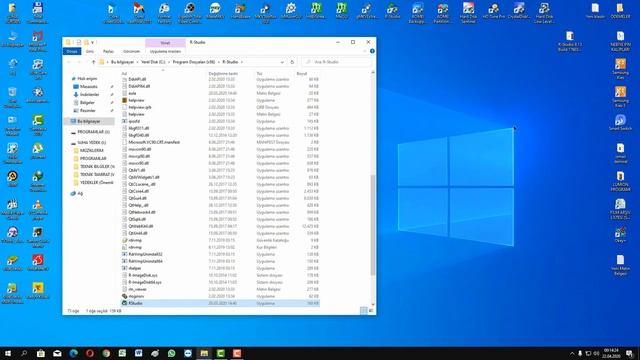Open the Giriş ribbon tab

(90, 51)
